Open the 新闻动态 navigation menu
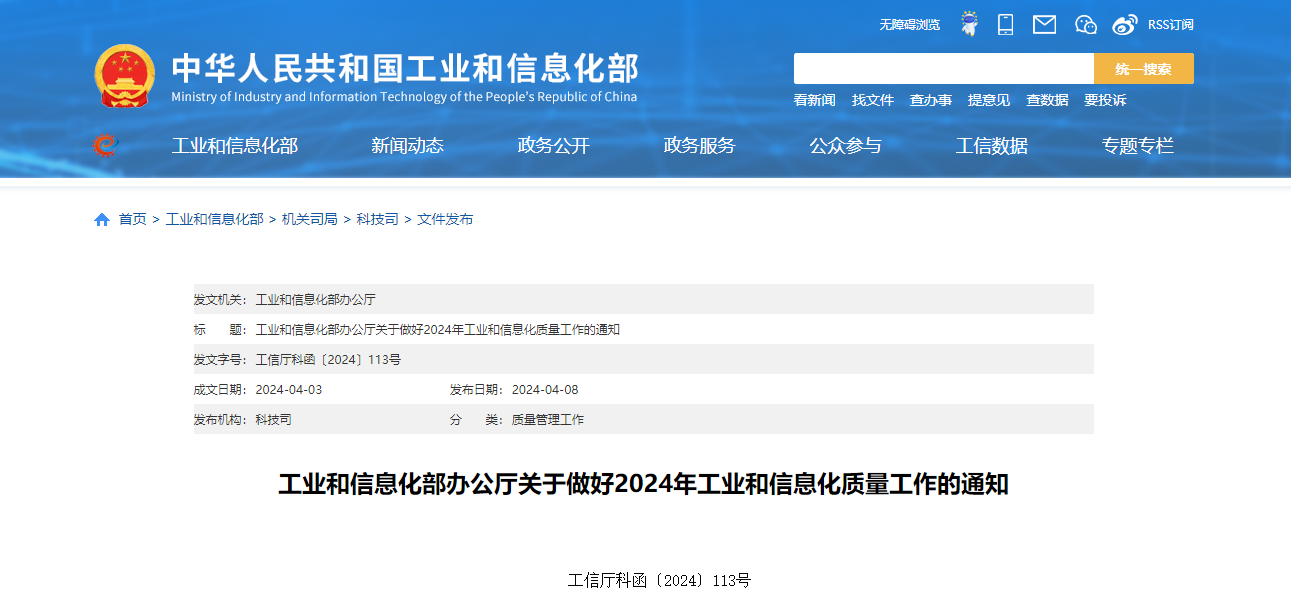The image size is (1291, 610). click(x=407, y=146)
